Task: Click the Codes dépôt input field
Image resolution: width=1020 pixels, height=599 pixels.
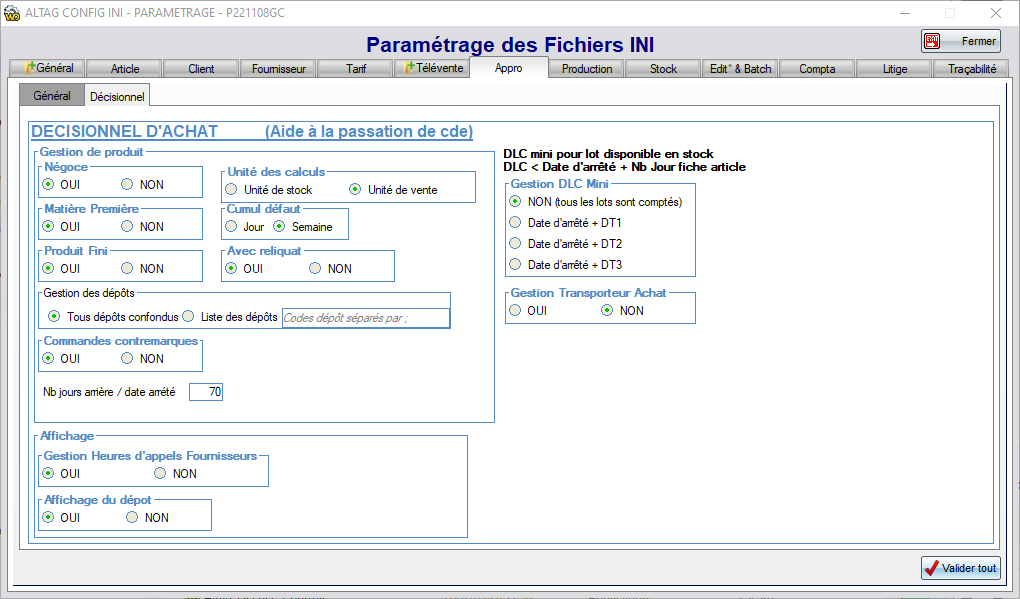Action: click(365, 318)
